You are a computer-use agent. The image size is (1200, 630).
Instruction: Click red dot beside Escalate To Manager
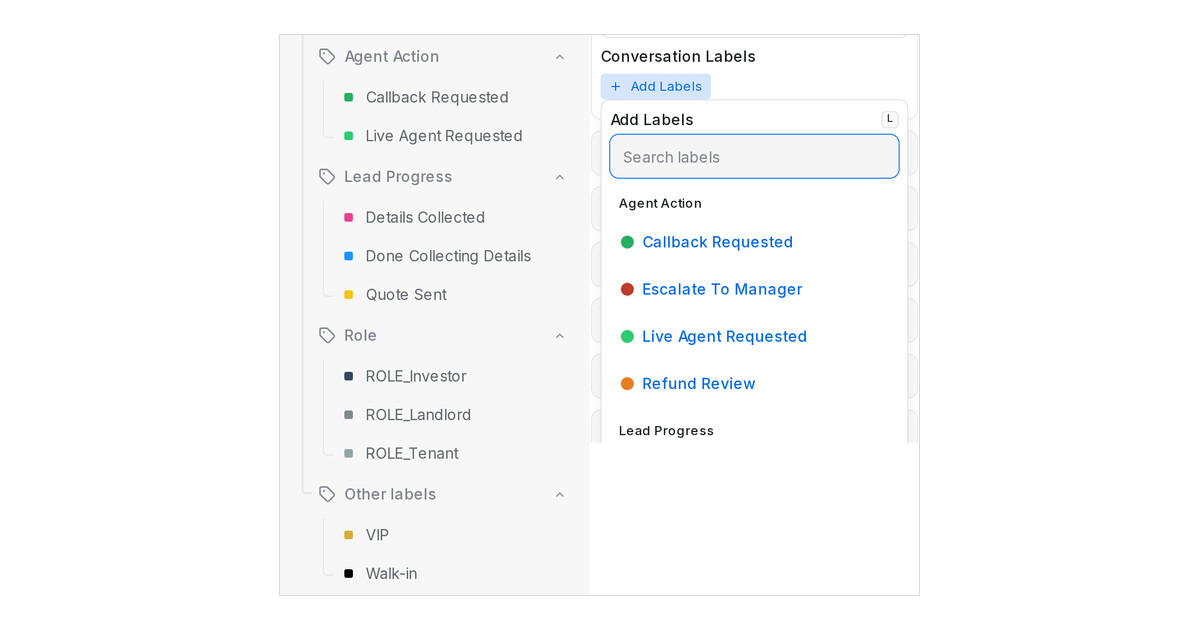coord(627,289)
